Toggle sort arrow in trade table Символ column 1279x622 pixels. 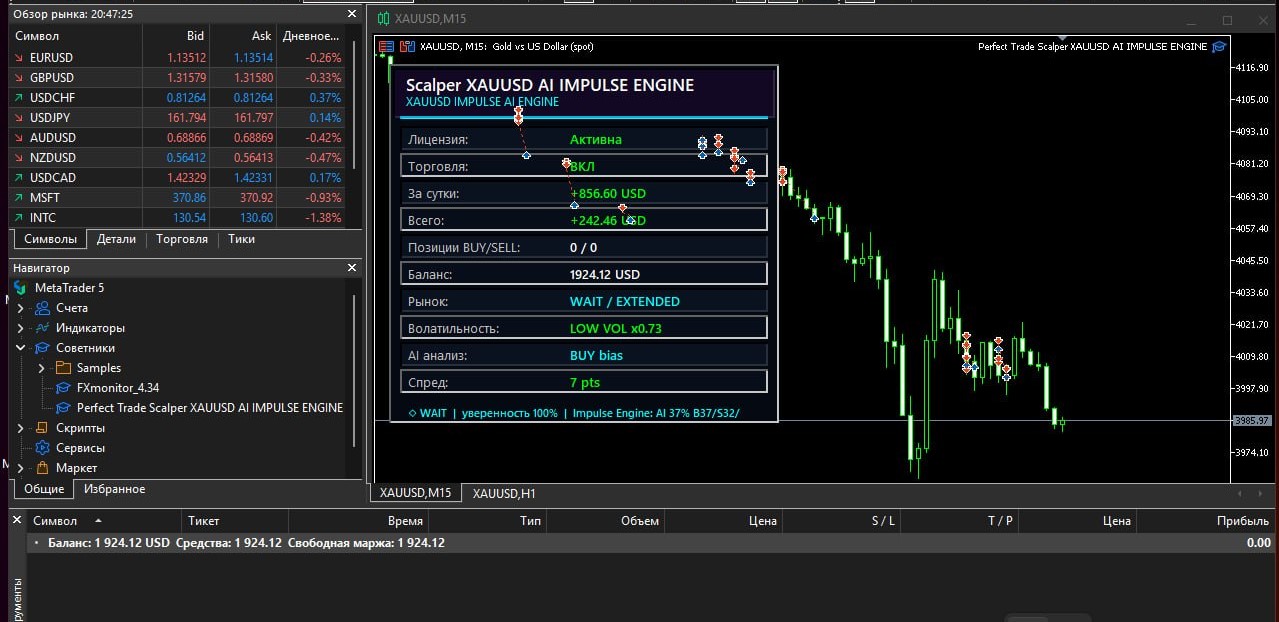click(98, 521)
